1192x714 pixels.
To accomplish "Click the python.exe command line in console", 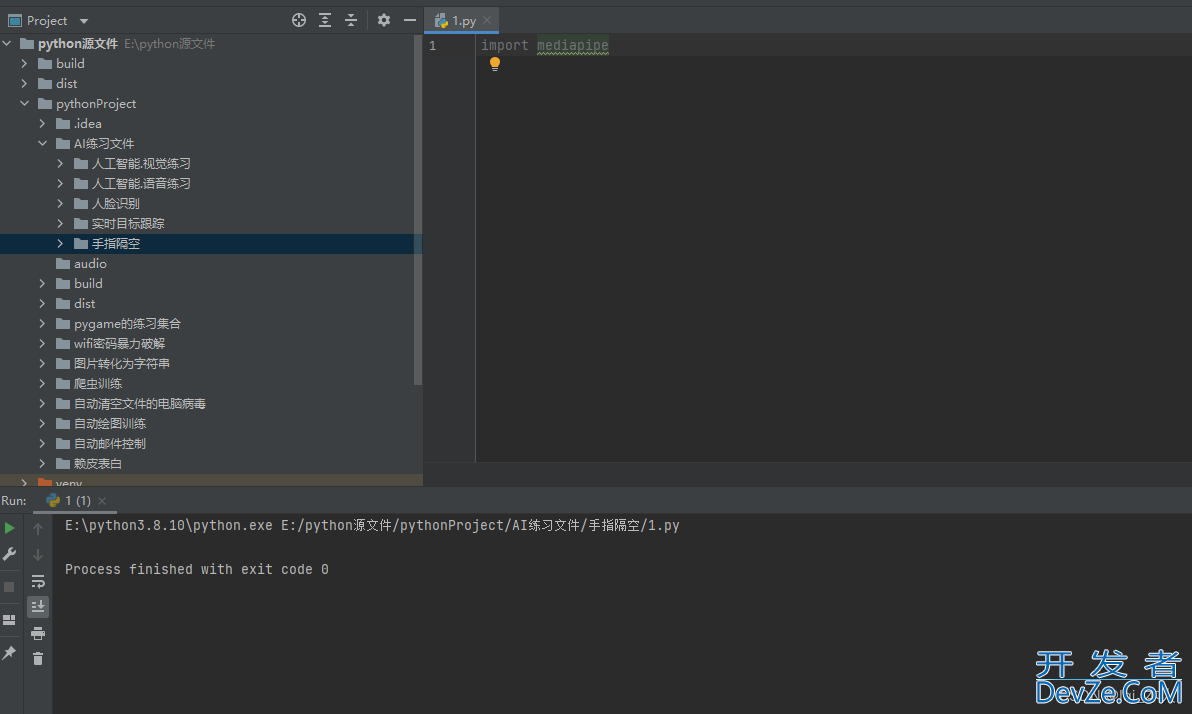I will pyautogui.click(x=372, y=525).
